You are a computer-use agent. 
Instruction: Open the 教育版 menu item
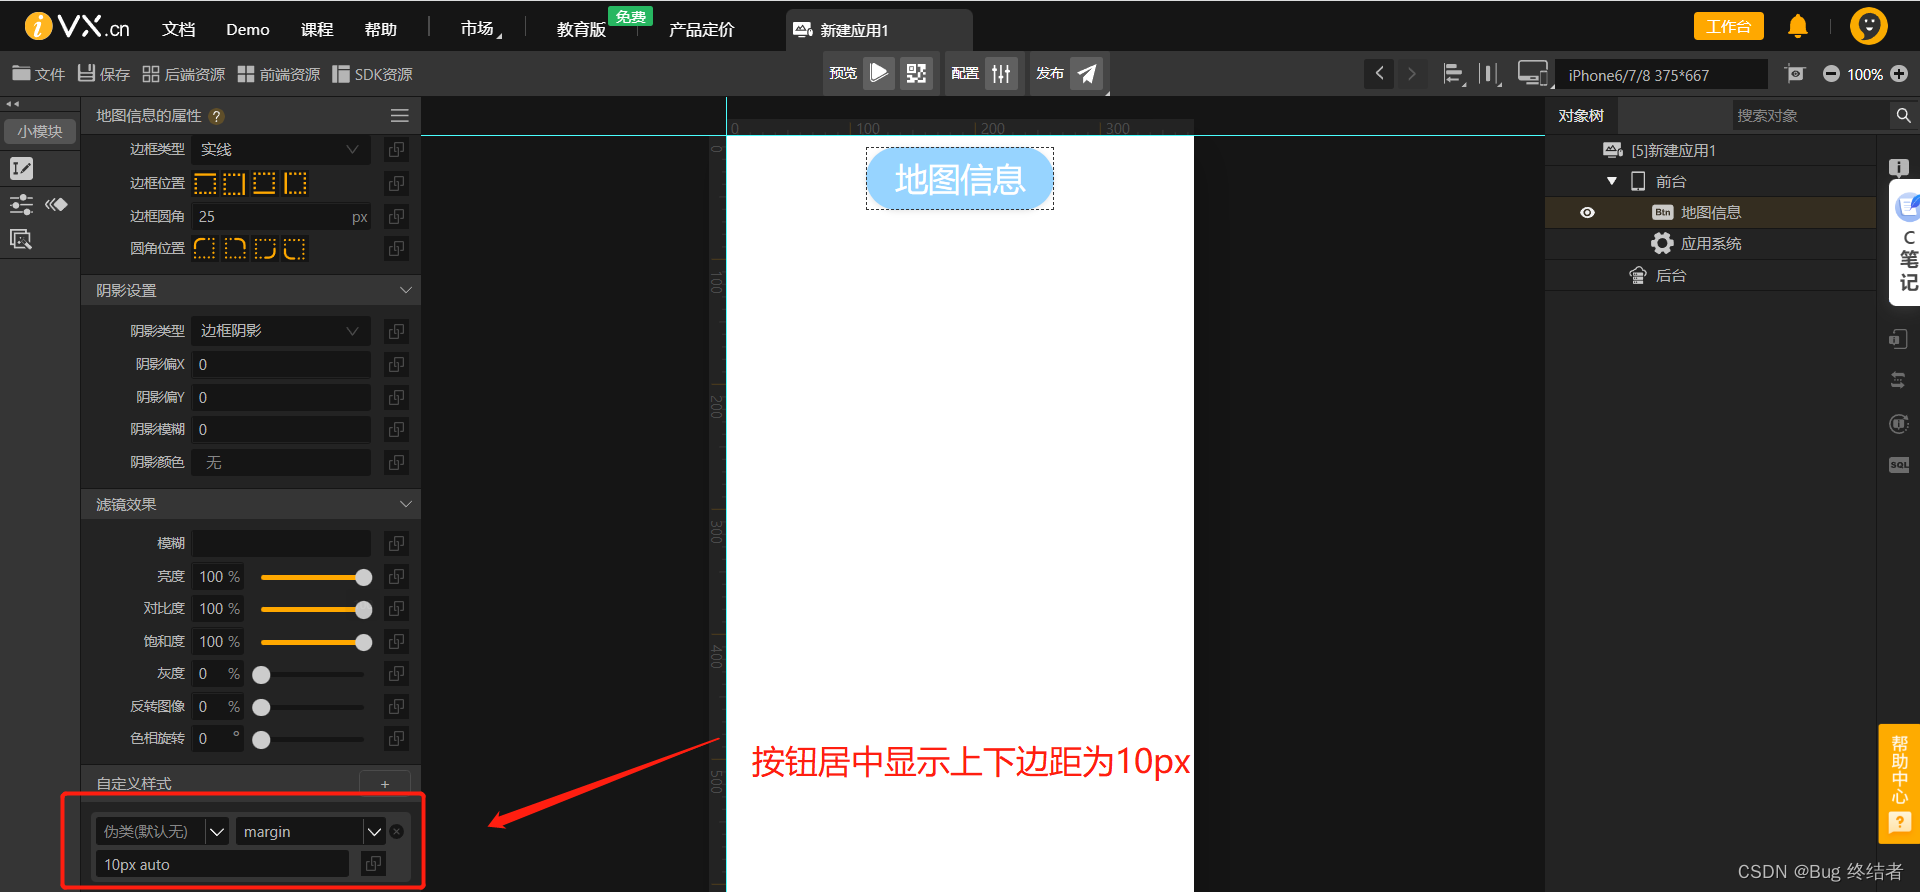(x=581, y=29)
